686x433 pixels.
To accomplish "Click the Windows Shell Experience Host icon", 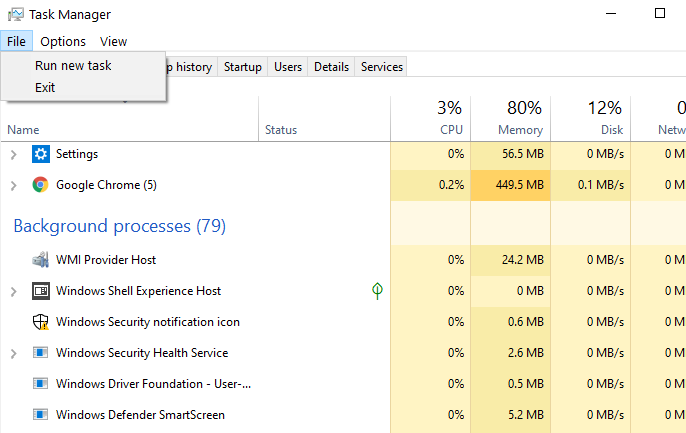I will point(40,291).
